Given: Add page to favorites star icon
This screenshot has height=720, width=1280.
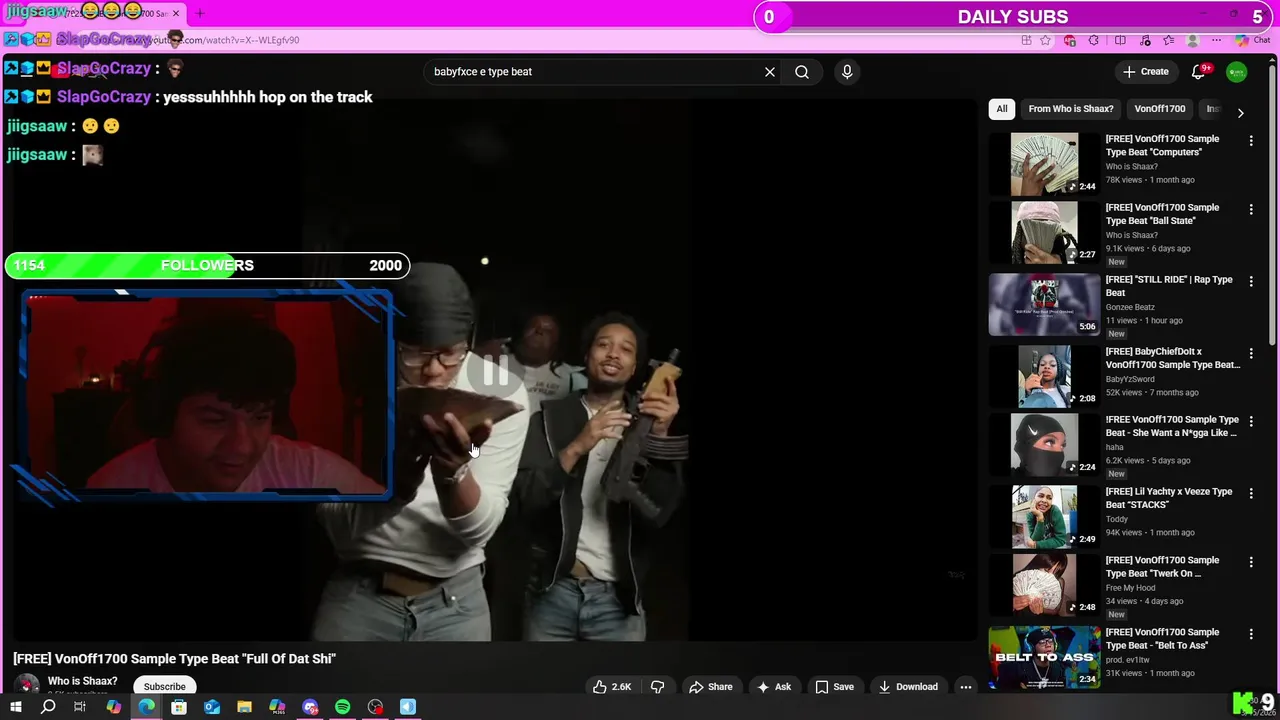Looking at the screenshot, I should (1046, 40).
